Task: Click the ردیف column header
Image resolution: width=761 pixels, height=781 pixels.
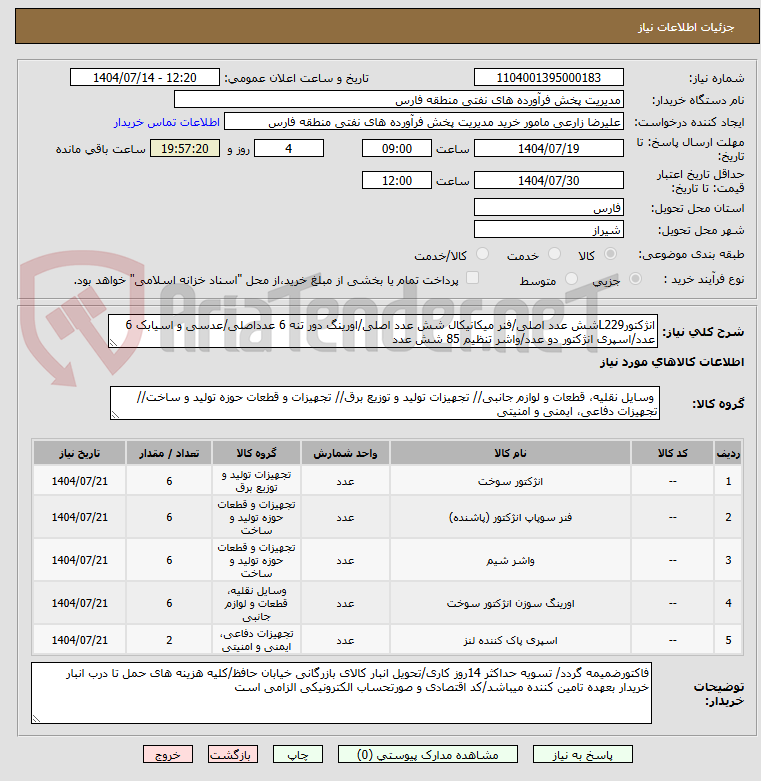Action: pos(728,453)
